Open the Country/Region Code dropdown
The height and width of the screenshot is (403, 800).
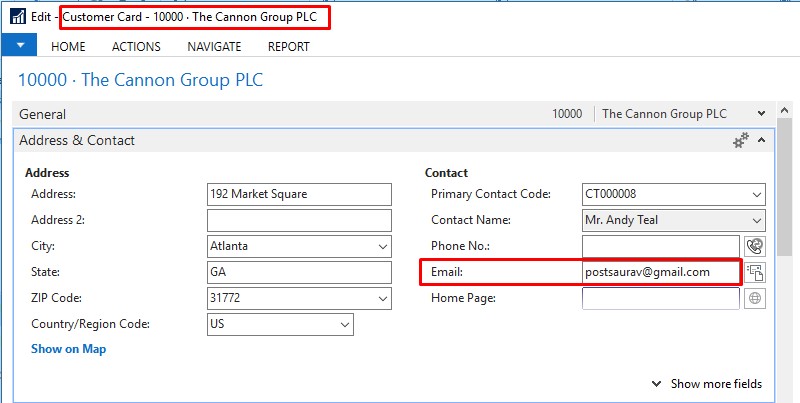point(345,324)
